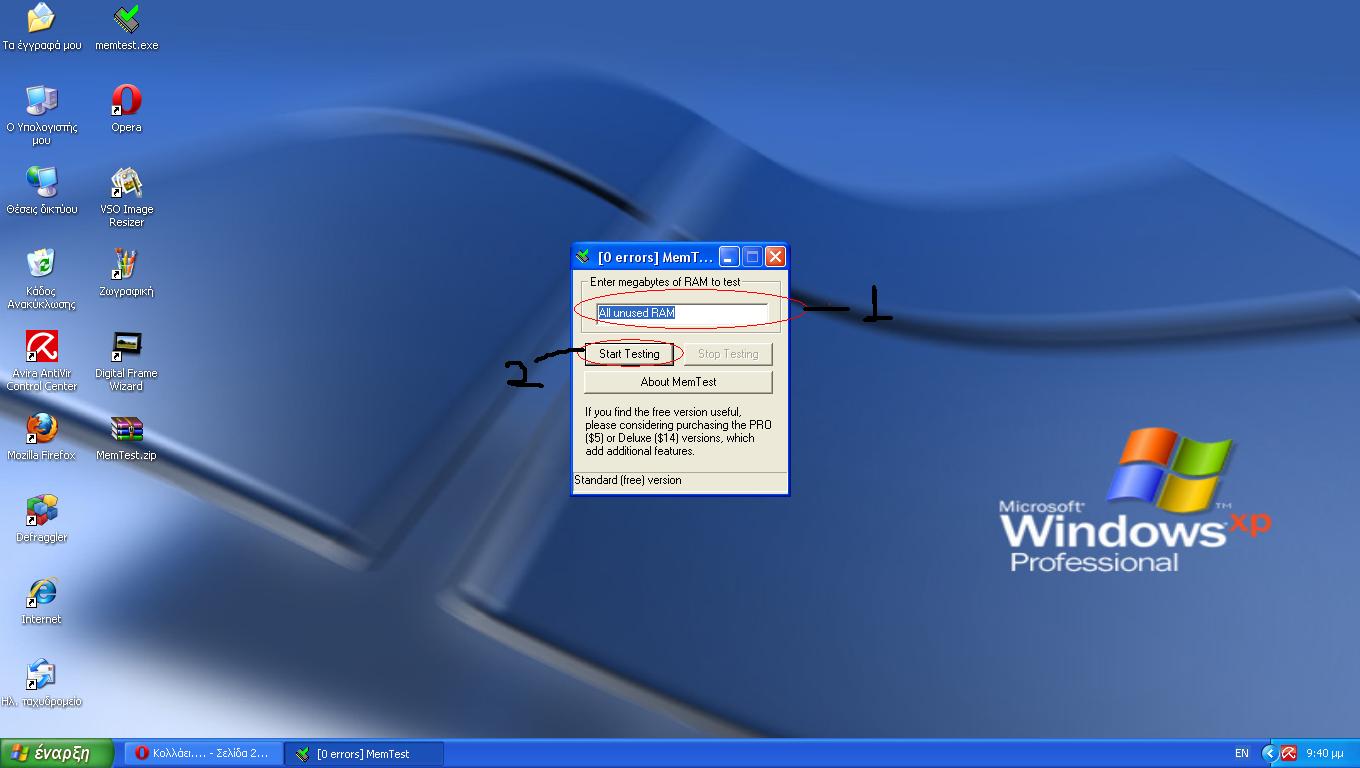Image resolution: width=1360 pixels, height=768 pixels.
Task: Click the Start Testing button
Action: click(629, 354)
